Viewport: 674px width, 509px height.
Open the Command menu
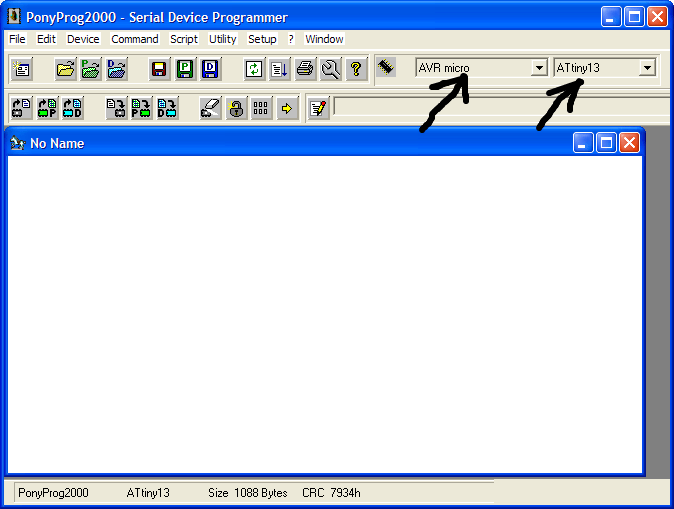(x=135, y=39)
